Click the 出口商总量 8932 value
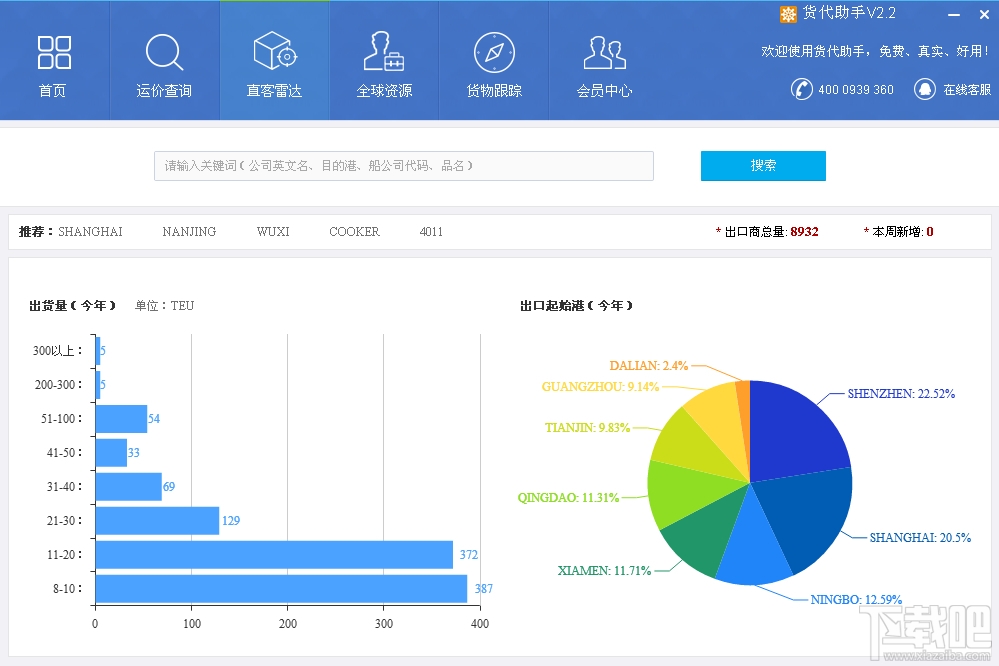The image size is (999, 666). coord(804,231)
